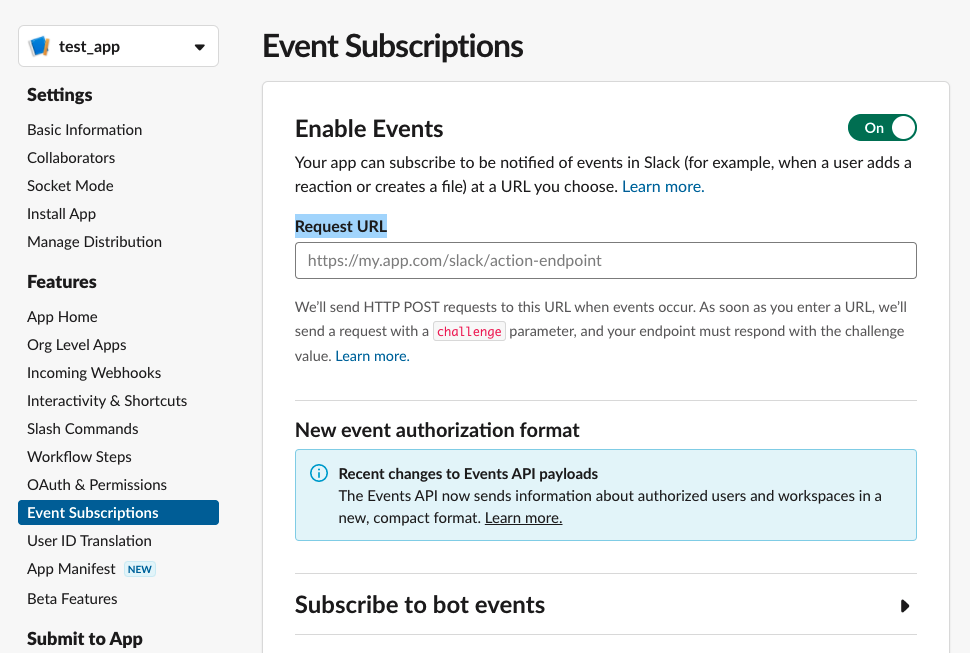Open Interactivity & Shortcuts page
This screenshot has width=970, height=653.
pyautogui.click(x=107, y=401)
